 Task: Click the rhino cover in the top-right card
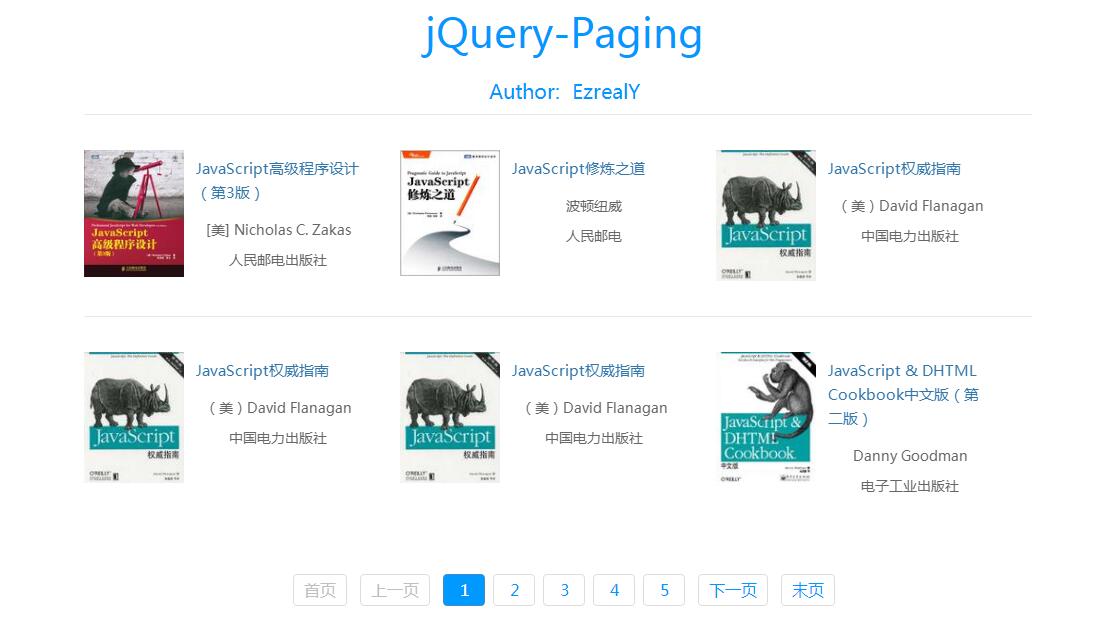click(x=766, y=215)
